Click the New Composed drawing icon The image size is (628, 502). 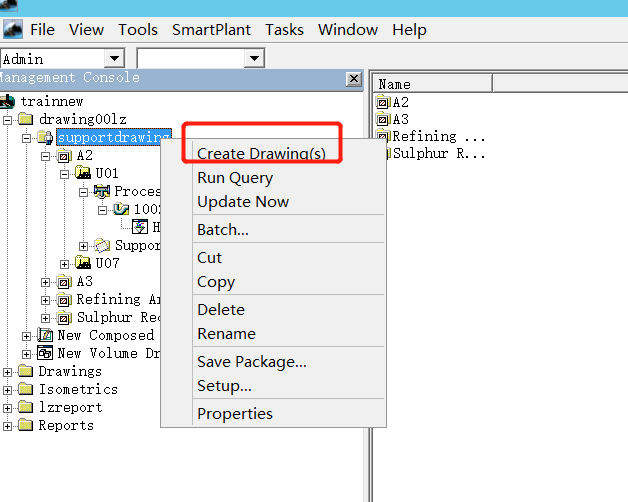45,335
